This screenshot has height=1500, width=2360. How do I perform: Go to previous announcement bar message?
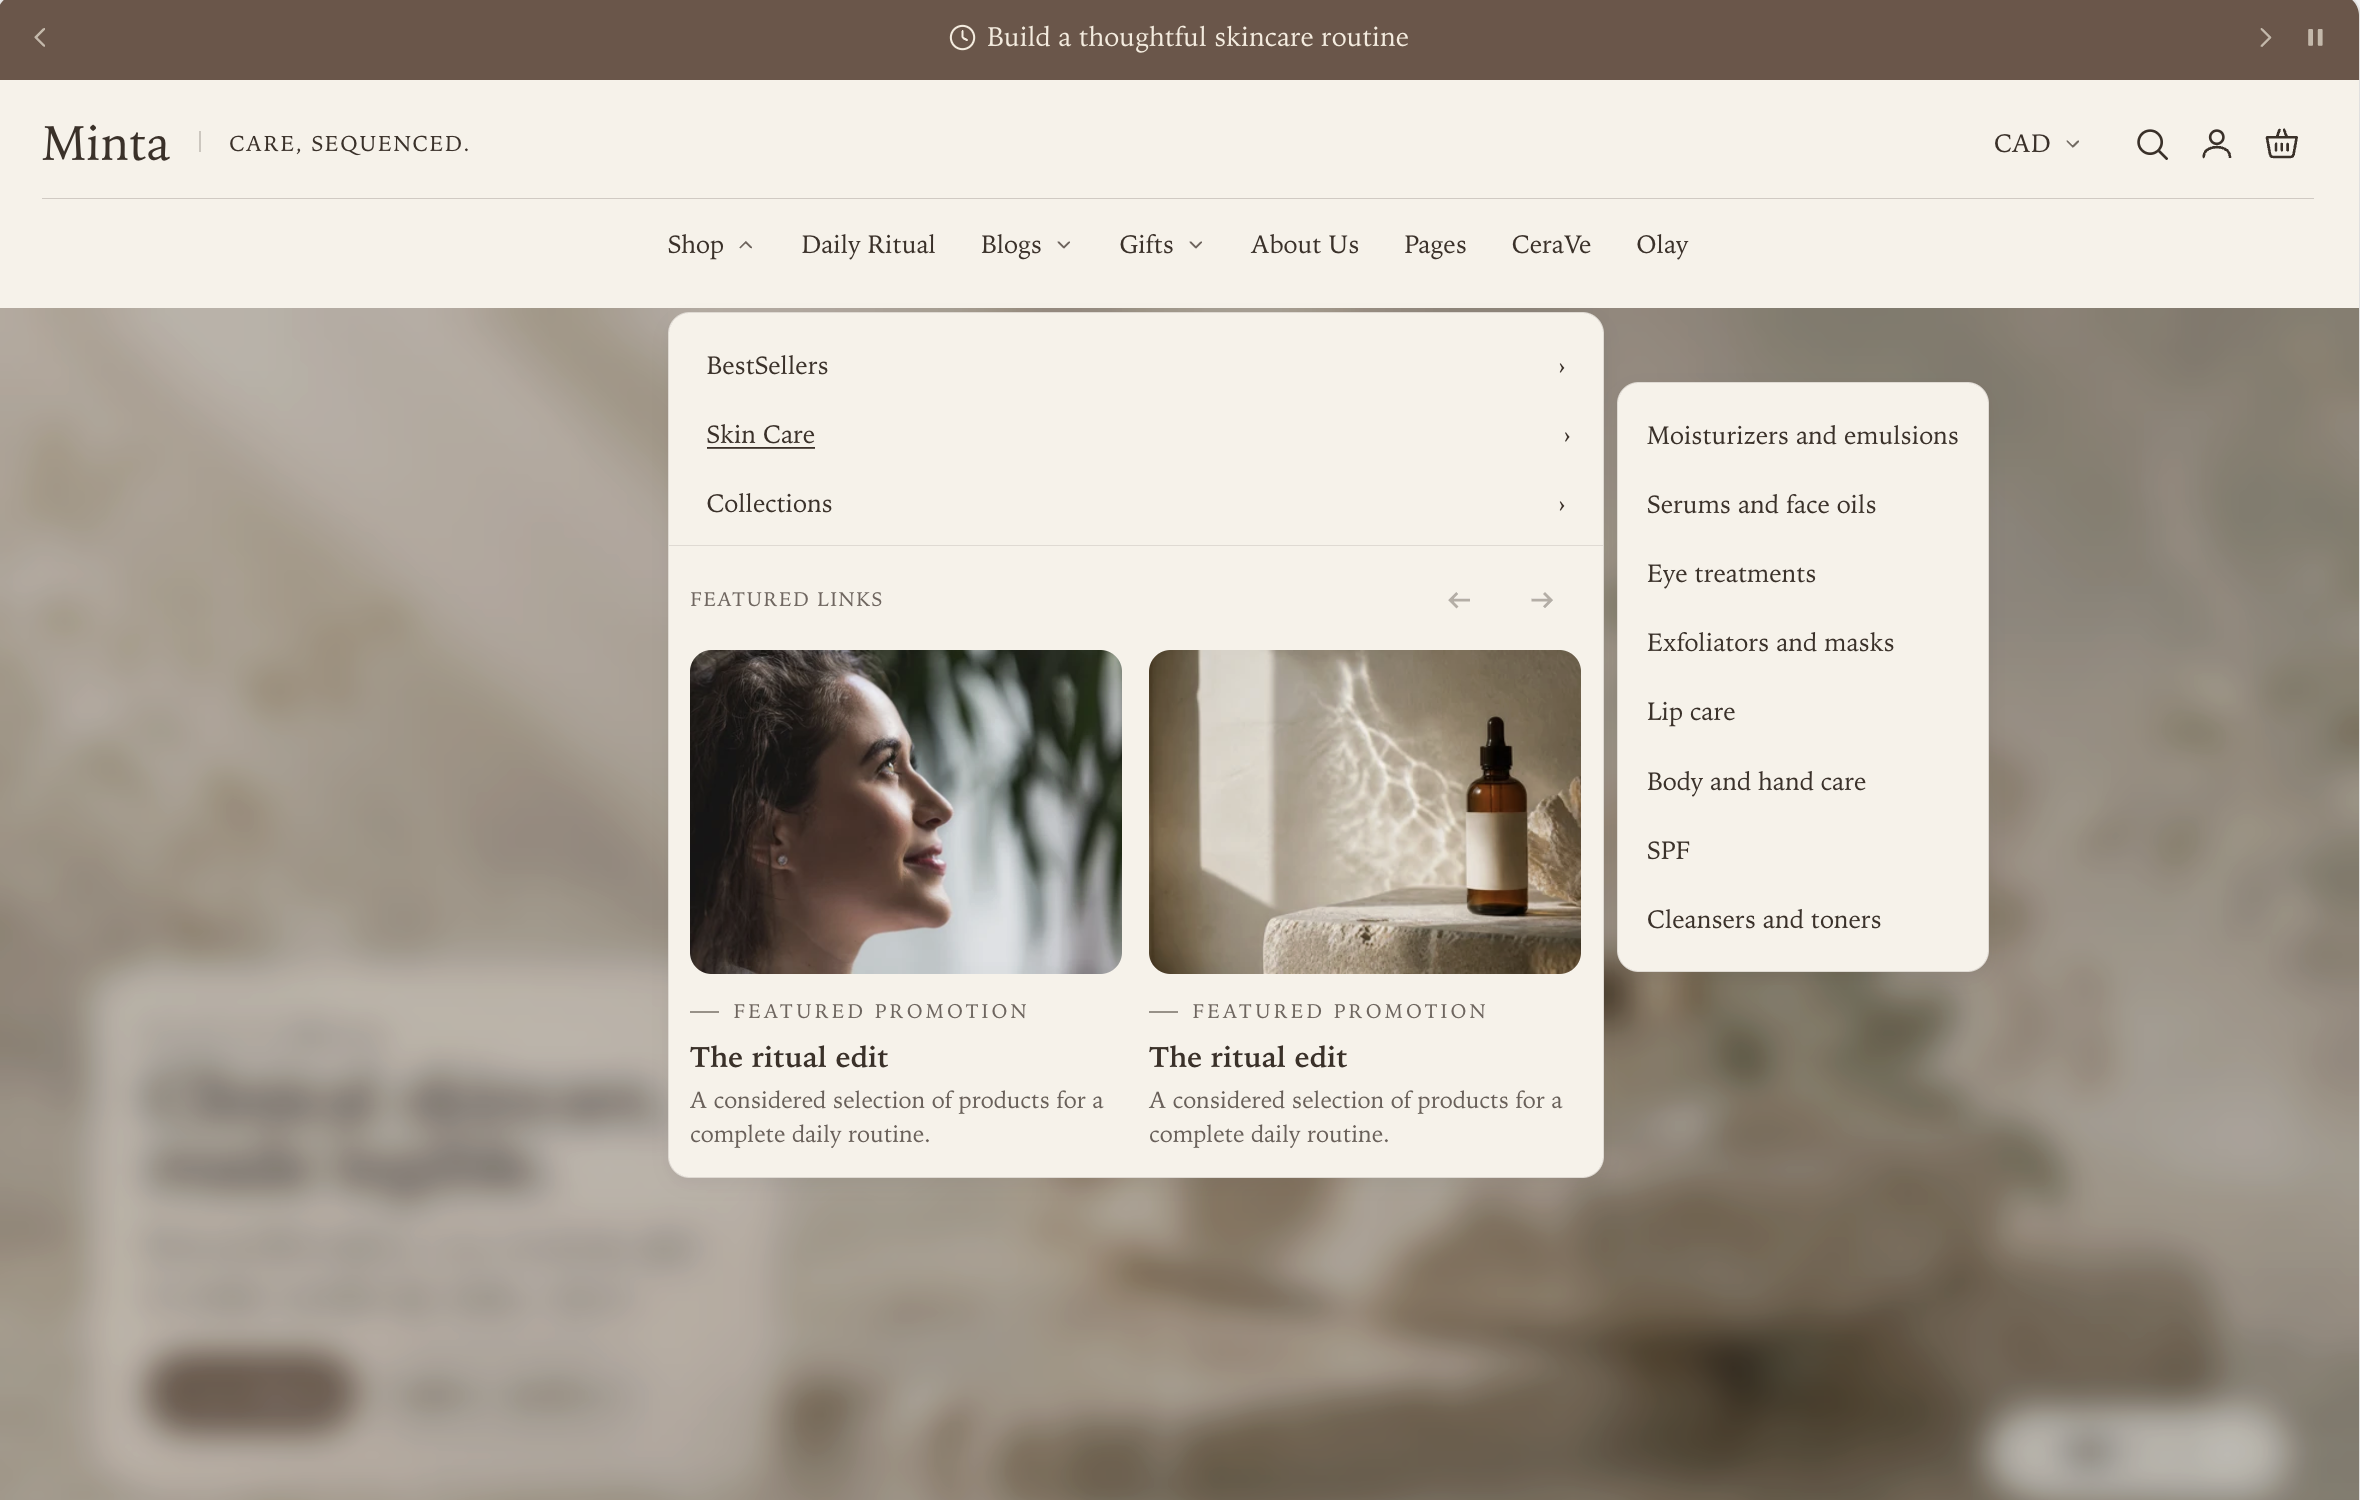click(x=40, y=38)
